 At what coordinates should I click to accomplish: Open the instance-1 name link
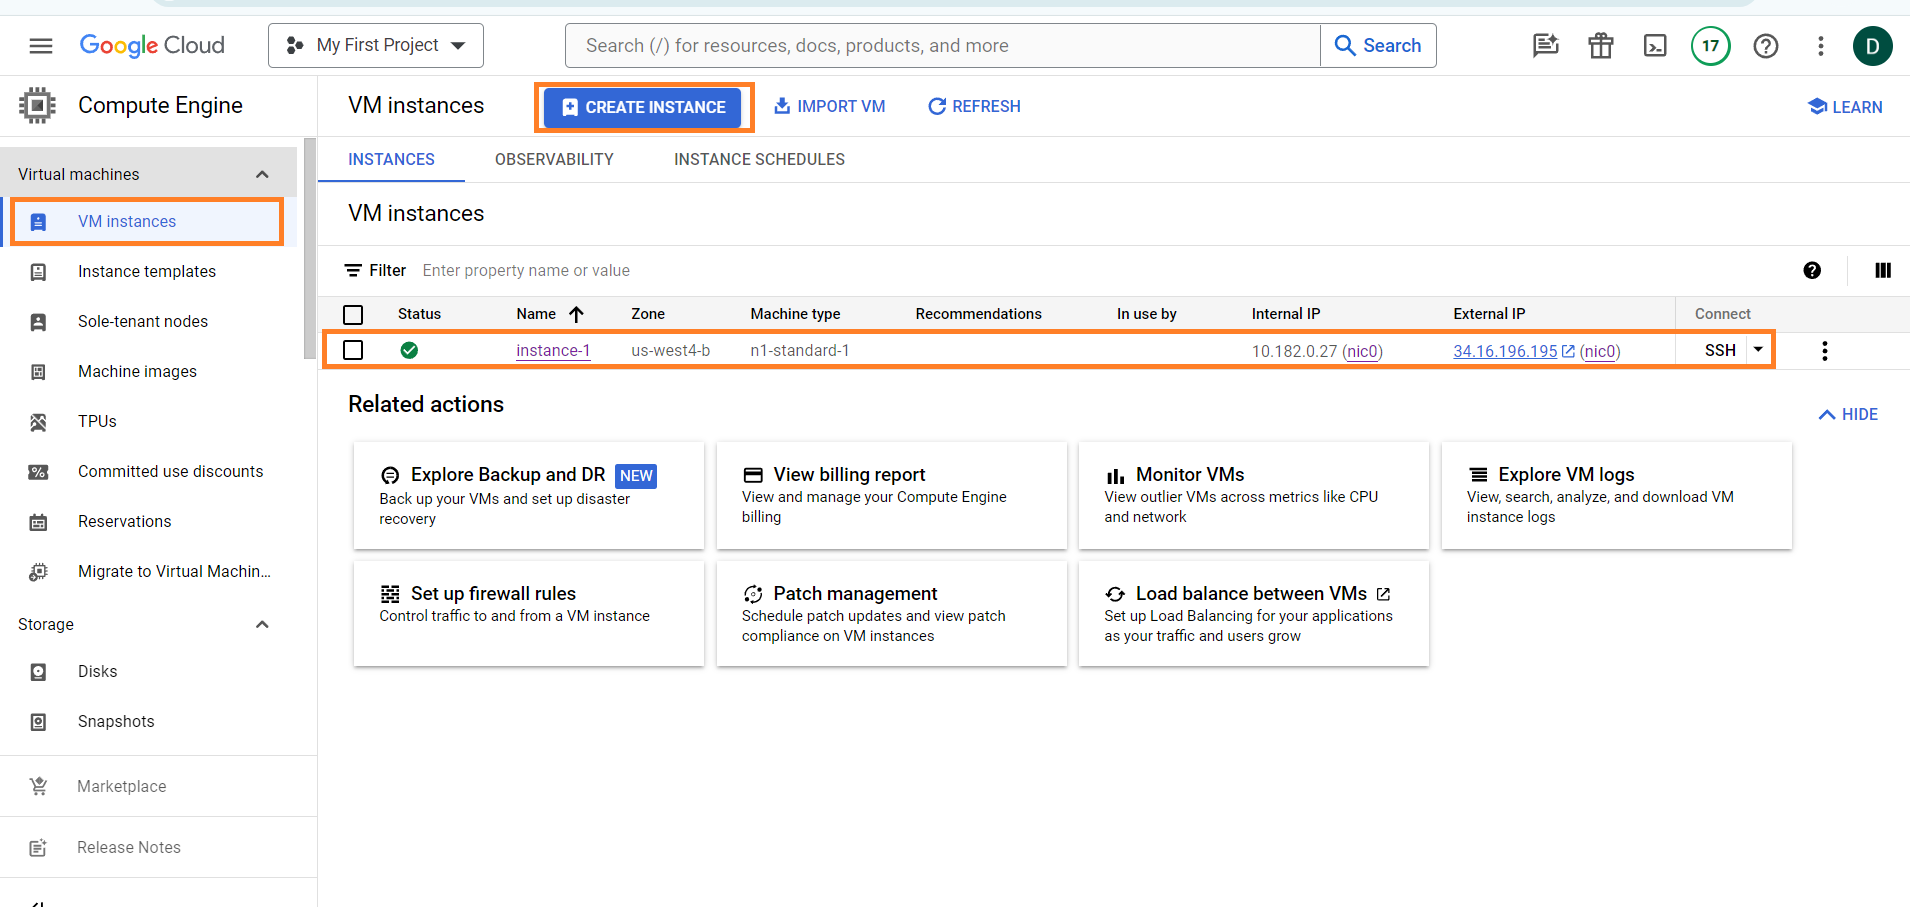[553, 350]
